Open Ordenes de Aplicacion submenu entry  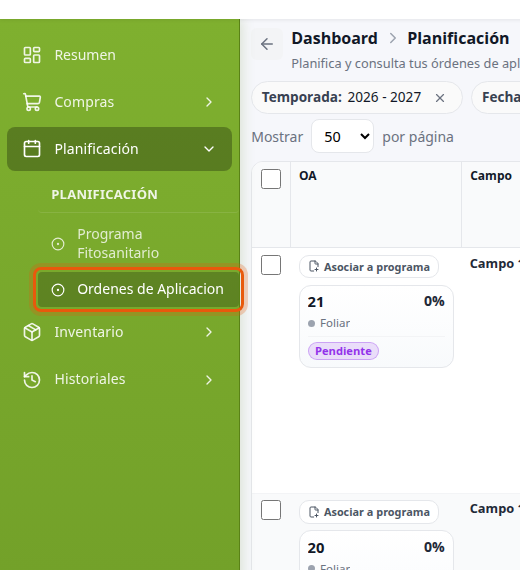click(x=139, y=289)
